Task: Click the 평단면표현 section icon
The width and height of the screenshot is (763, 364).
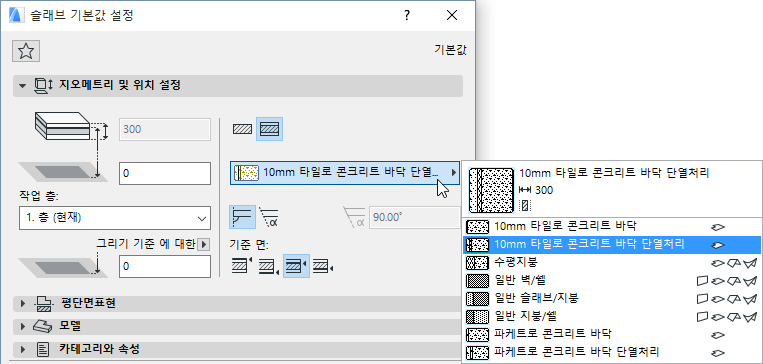Action: 44,304
